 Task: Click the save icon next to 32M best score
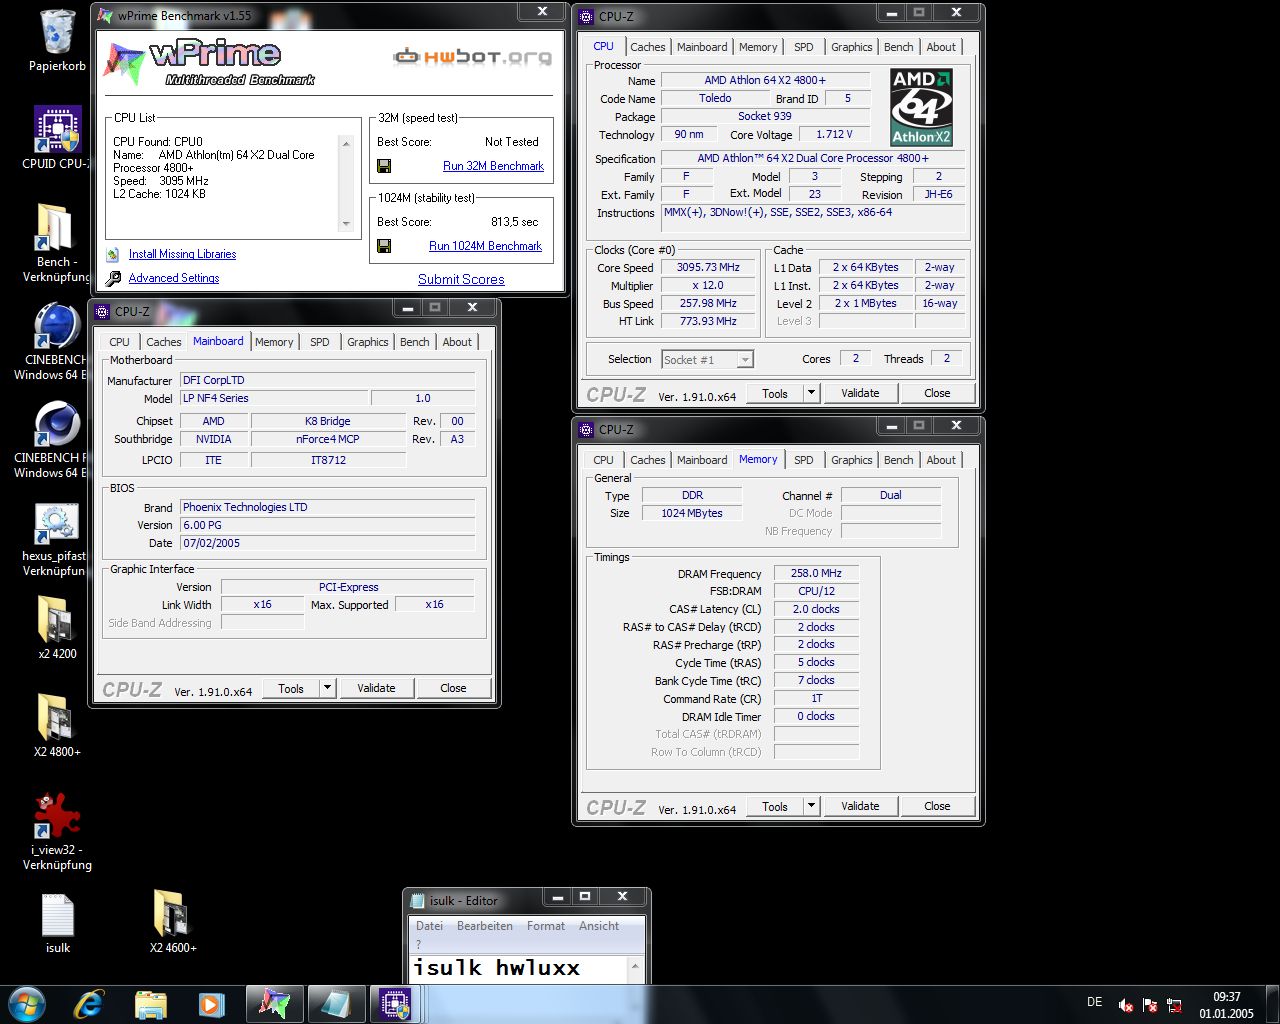(384, 166)
